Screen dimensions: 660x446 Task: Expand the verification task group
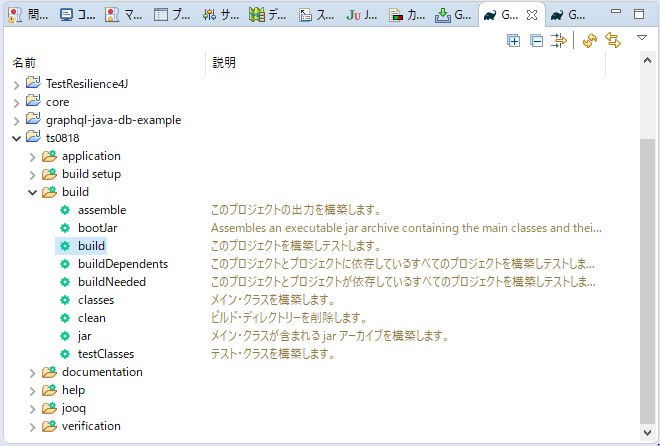(33, 428)
